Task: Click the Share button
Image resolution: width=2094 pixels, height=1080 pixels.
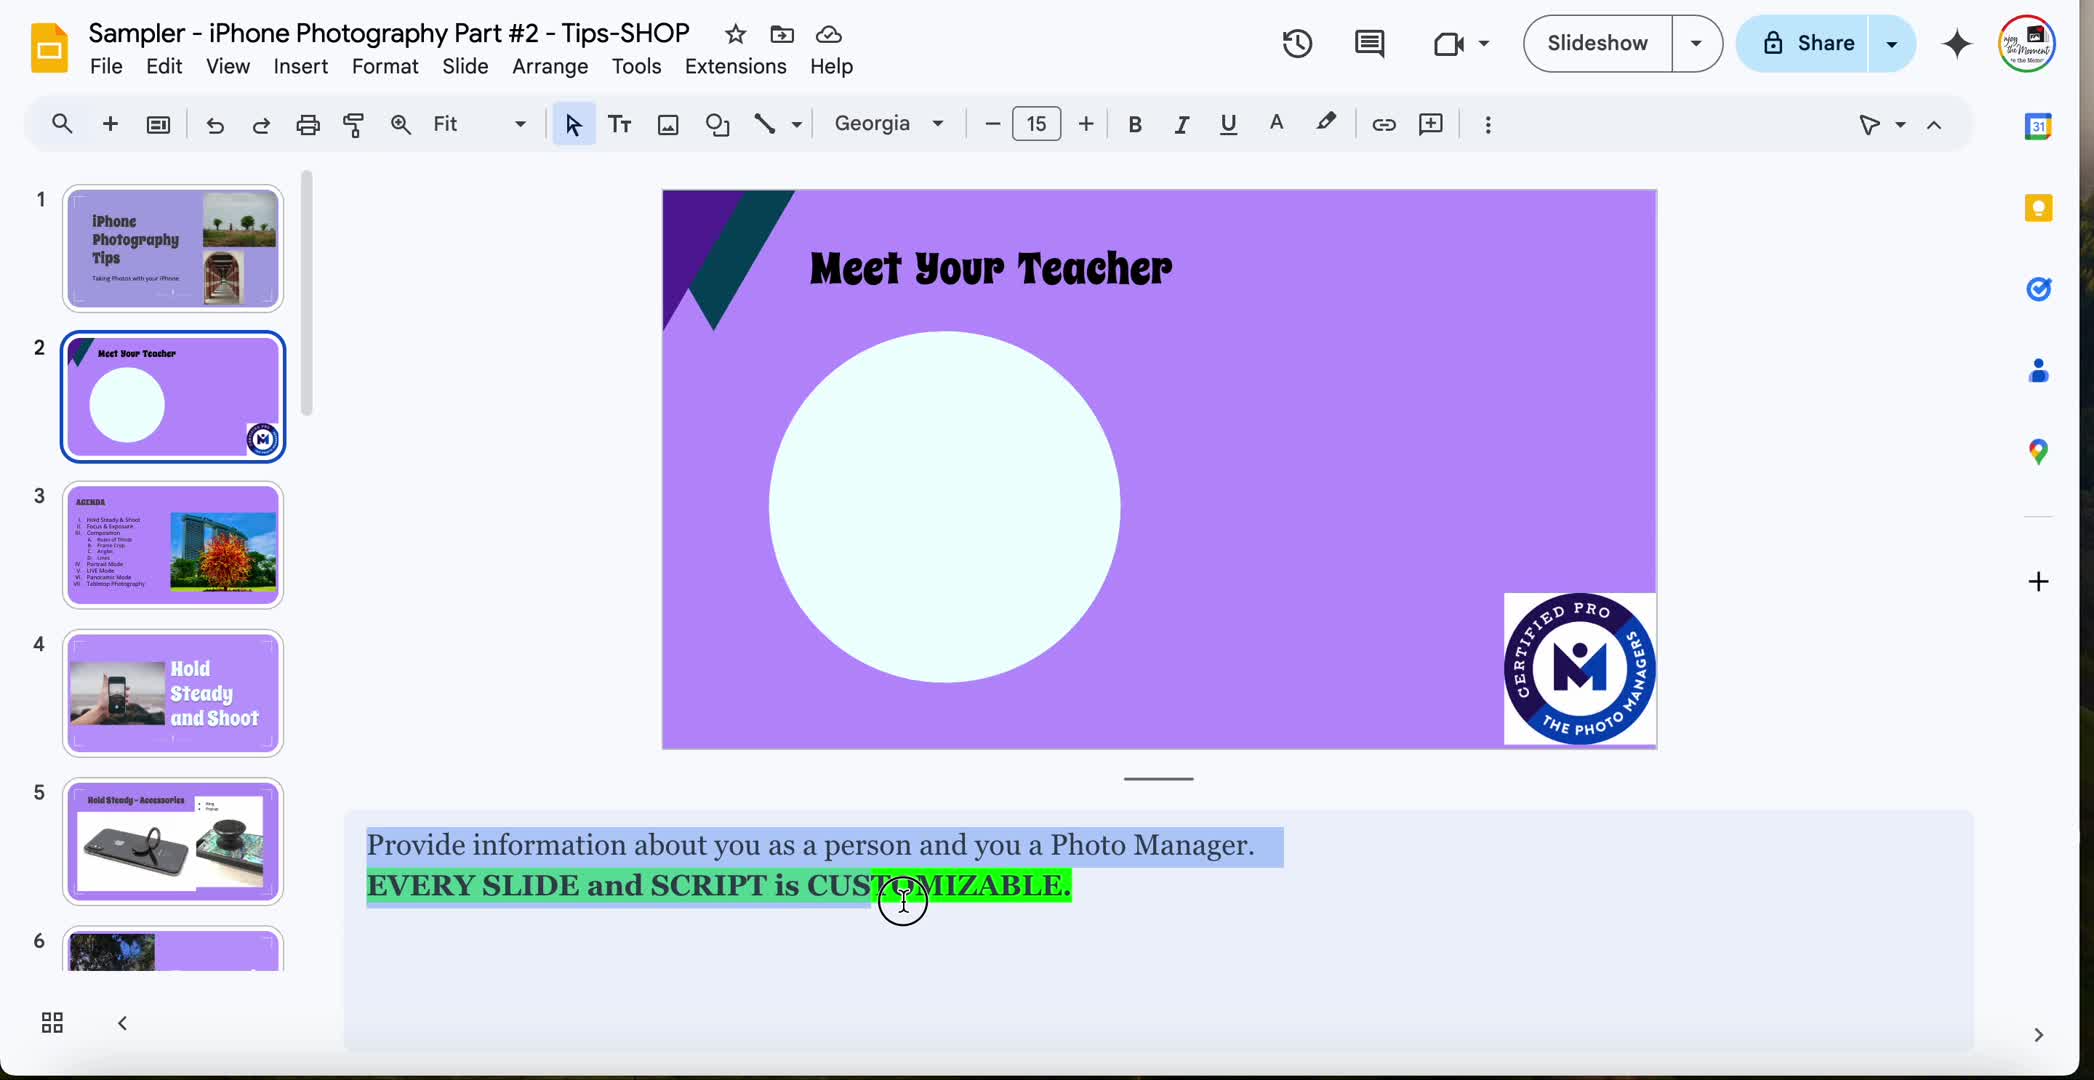Action: [x=1806, y=43]
